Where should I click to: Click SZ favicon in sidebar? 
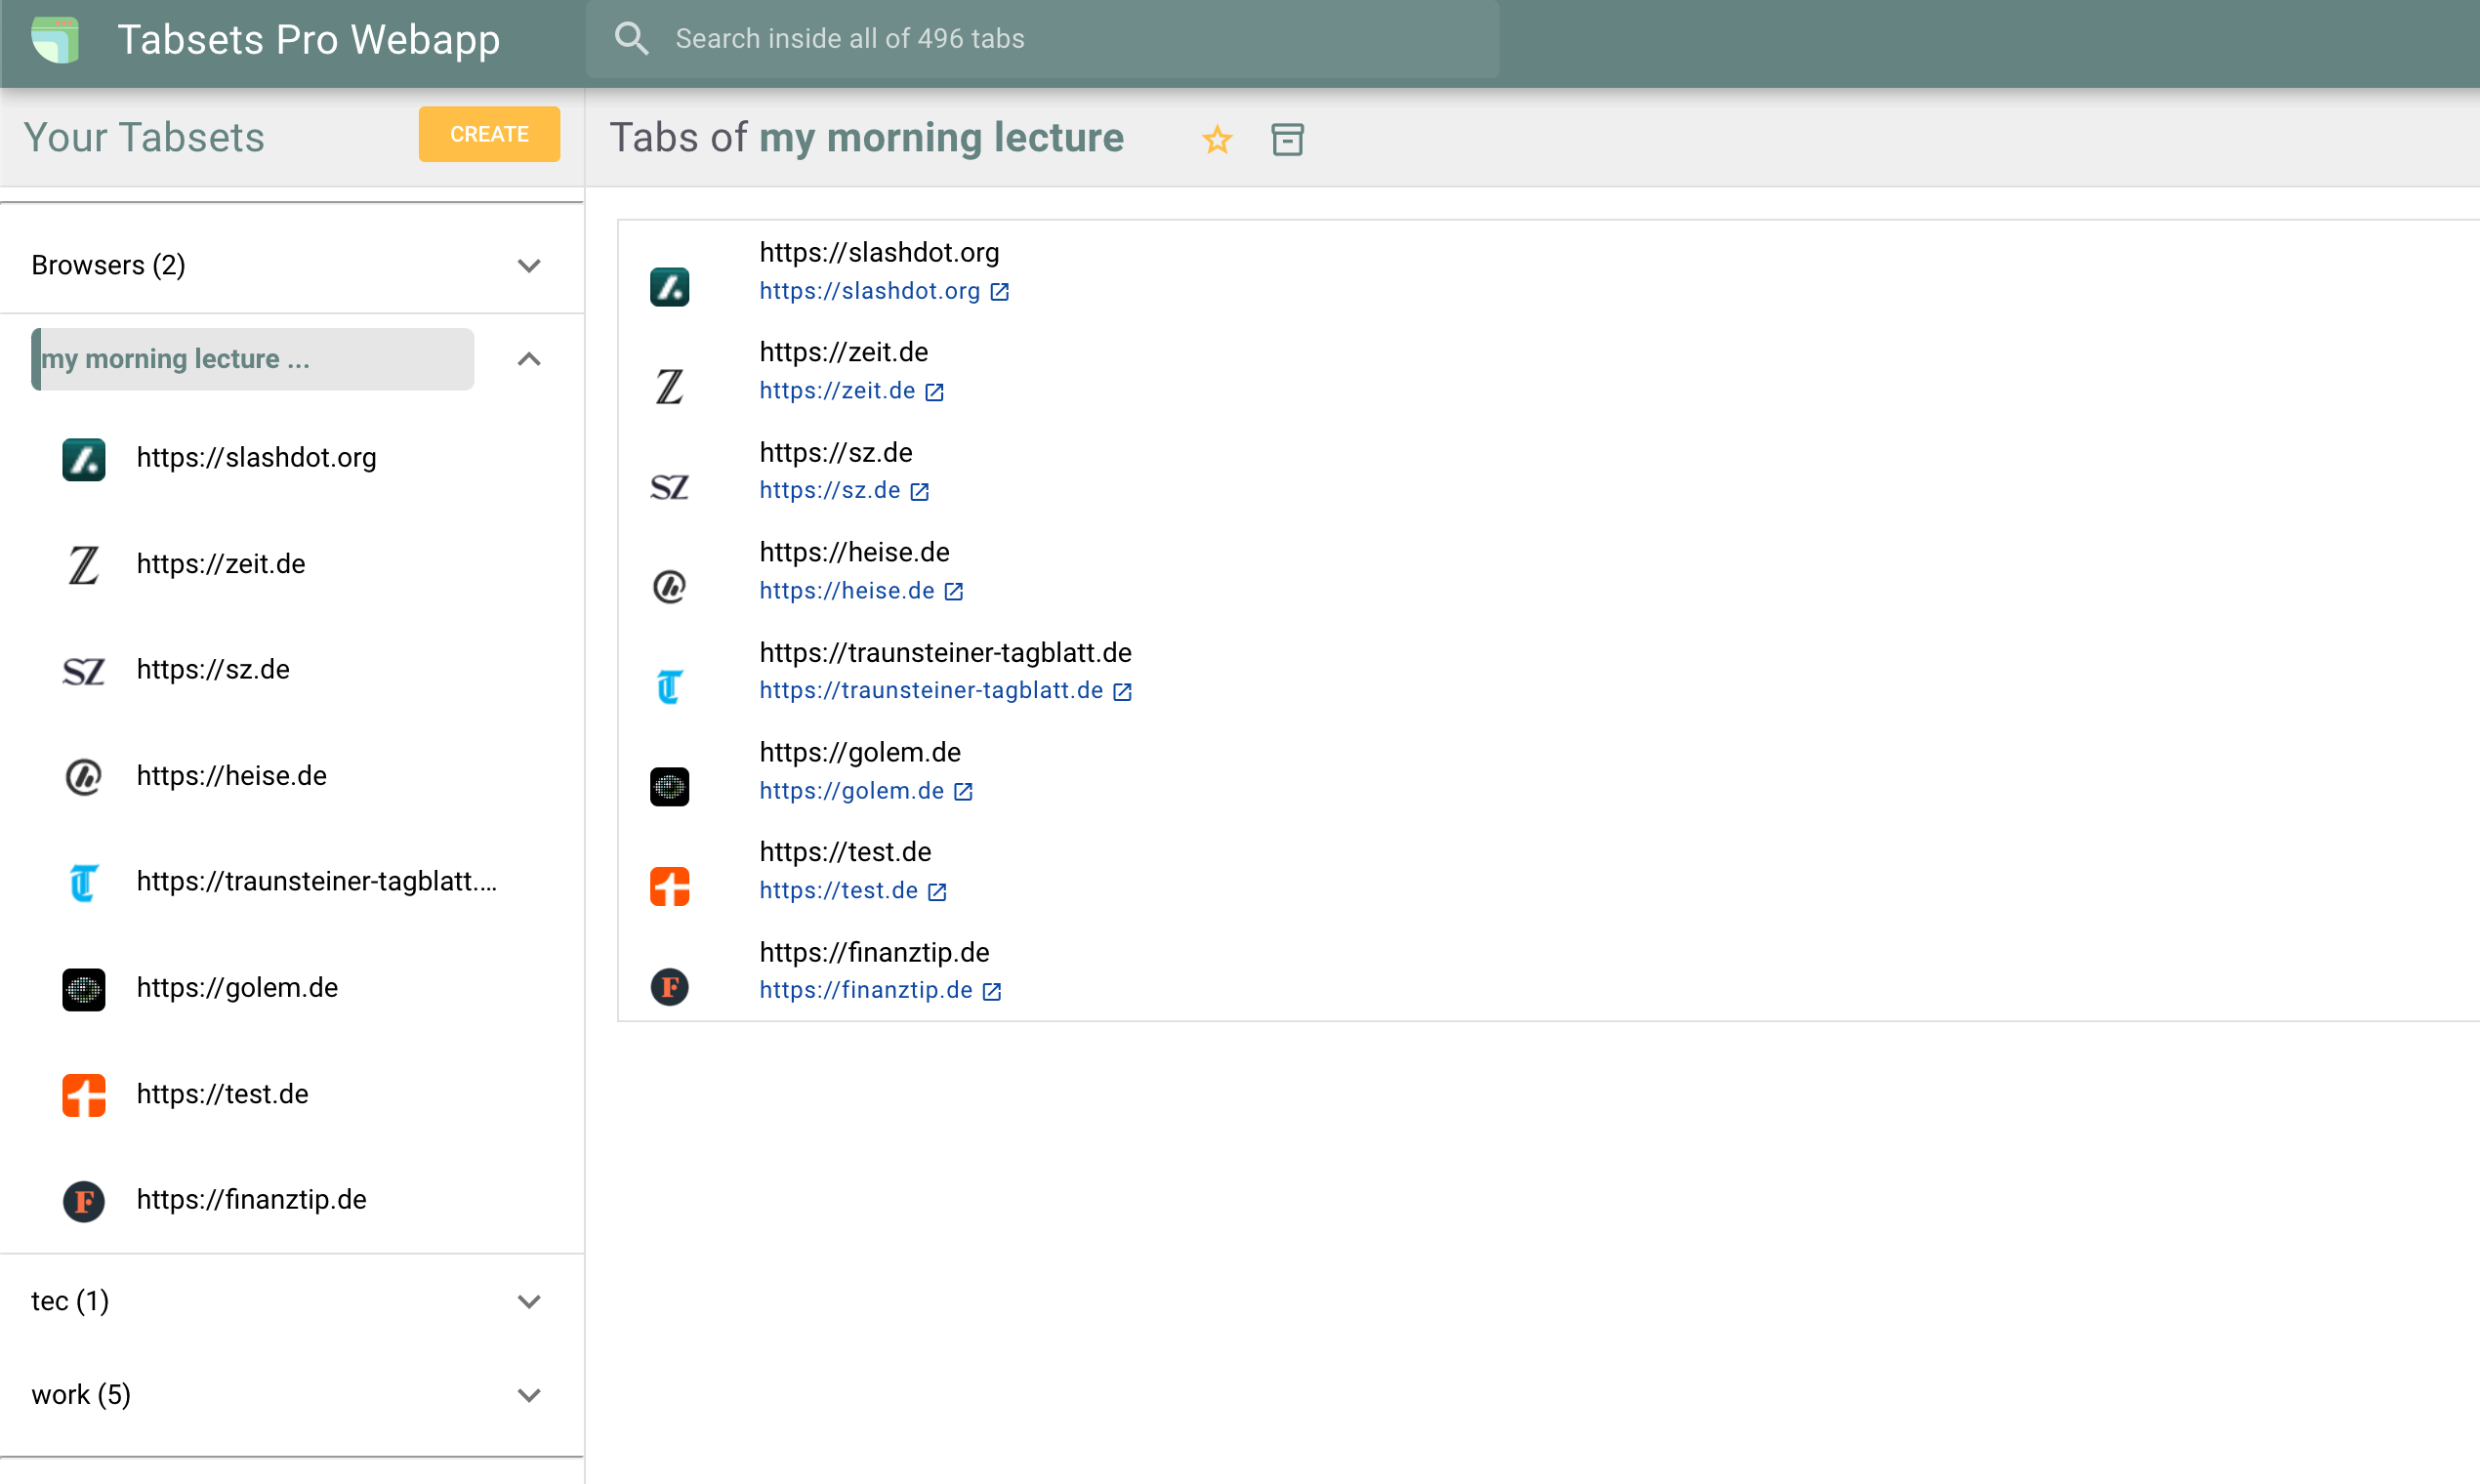click(x=84, y=671)
